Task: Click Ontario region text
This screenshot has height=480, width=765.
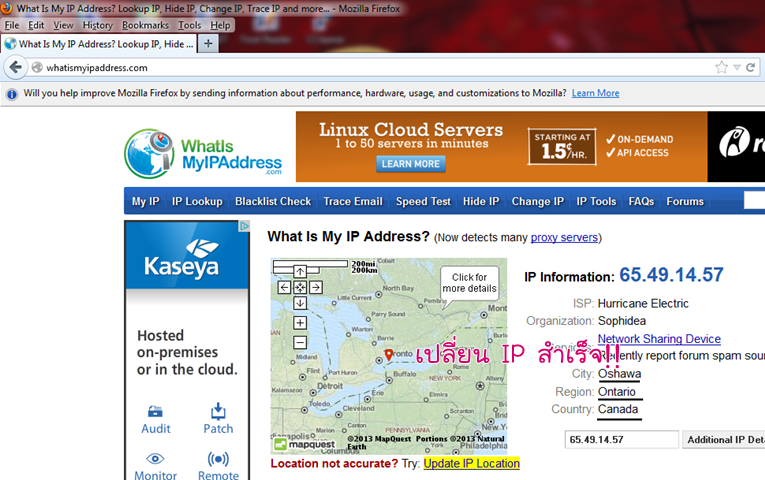Action: tap(617, 392)
